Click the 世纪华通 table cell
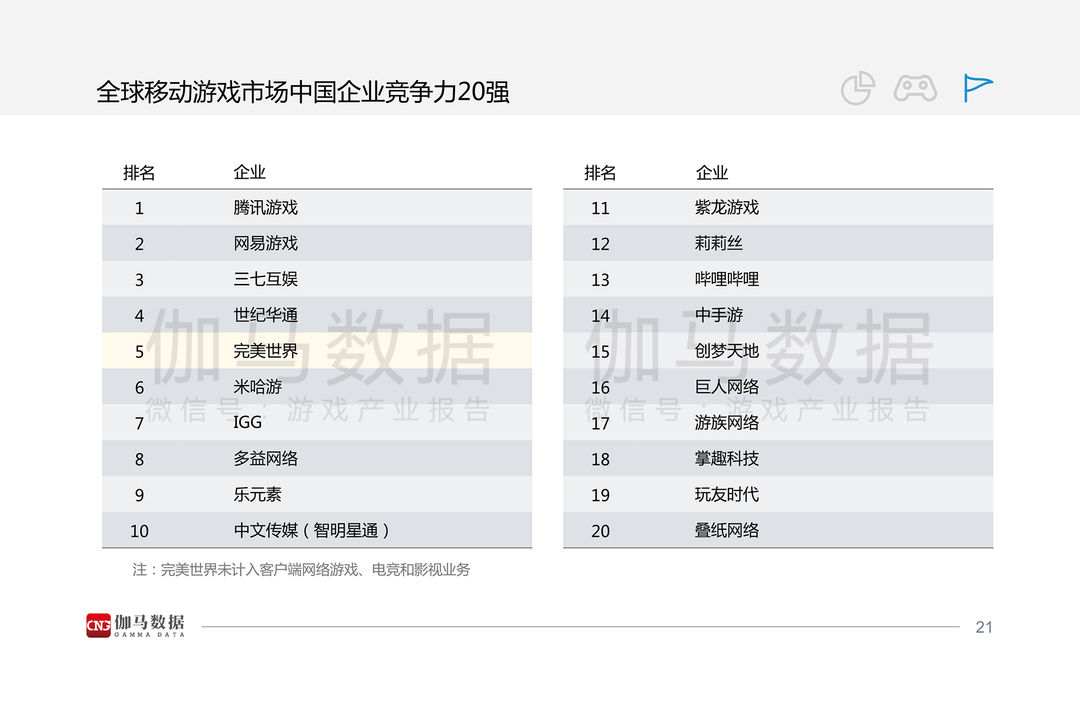1080x701 pixels. pos(265,315)
